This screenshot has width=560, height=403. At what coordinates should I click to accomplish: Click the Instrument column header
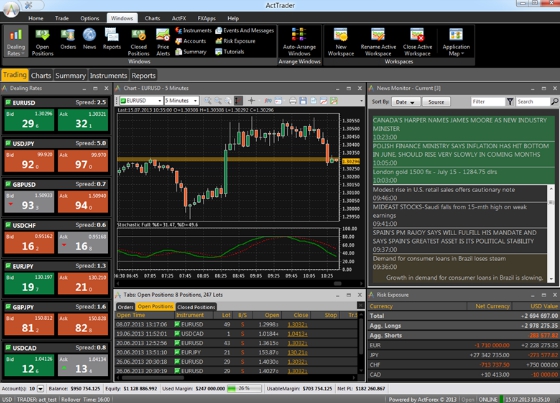pos(194,315)
